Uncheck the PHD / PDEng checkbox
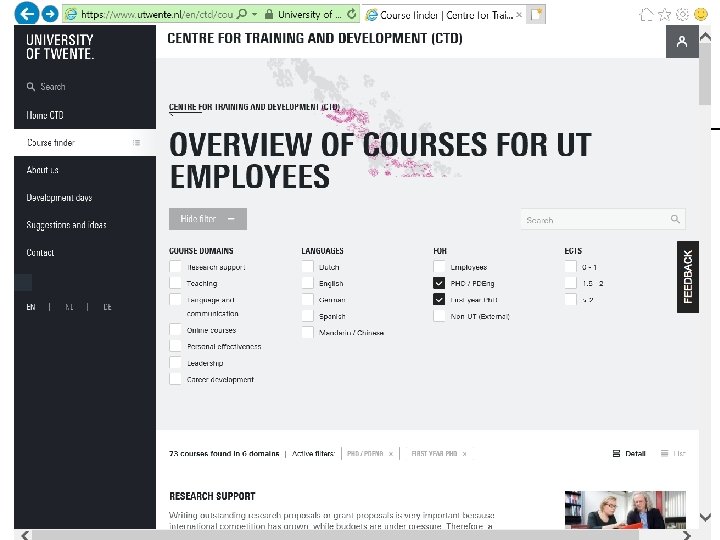720x540 pixels. click(x=439, y=283)
